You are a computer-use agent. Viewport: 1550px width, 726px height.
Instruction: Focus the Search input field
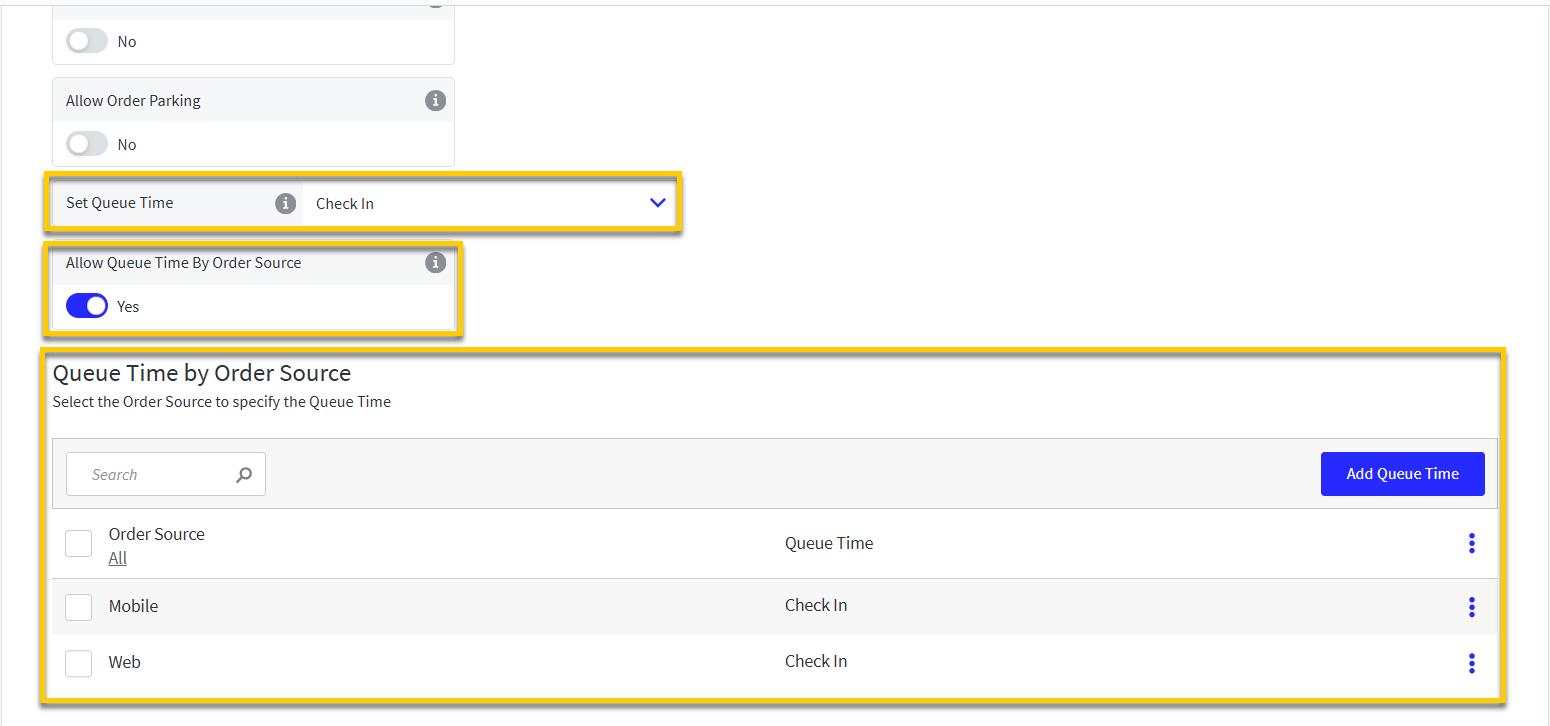(x=160, y=475)
